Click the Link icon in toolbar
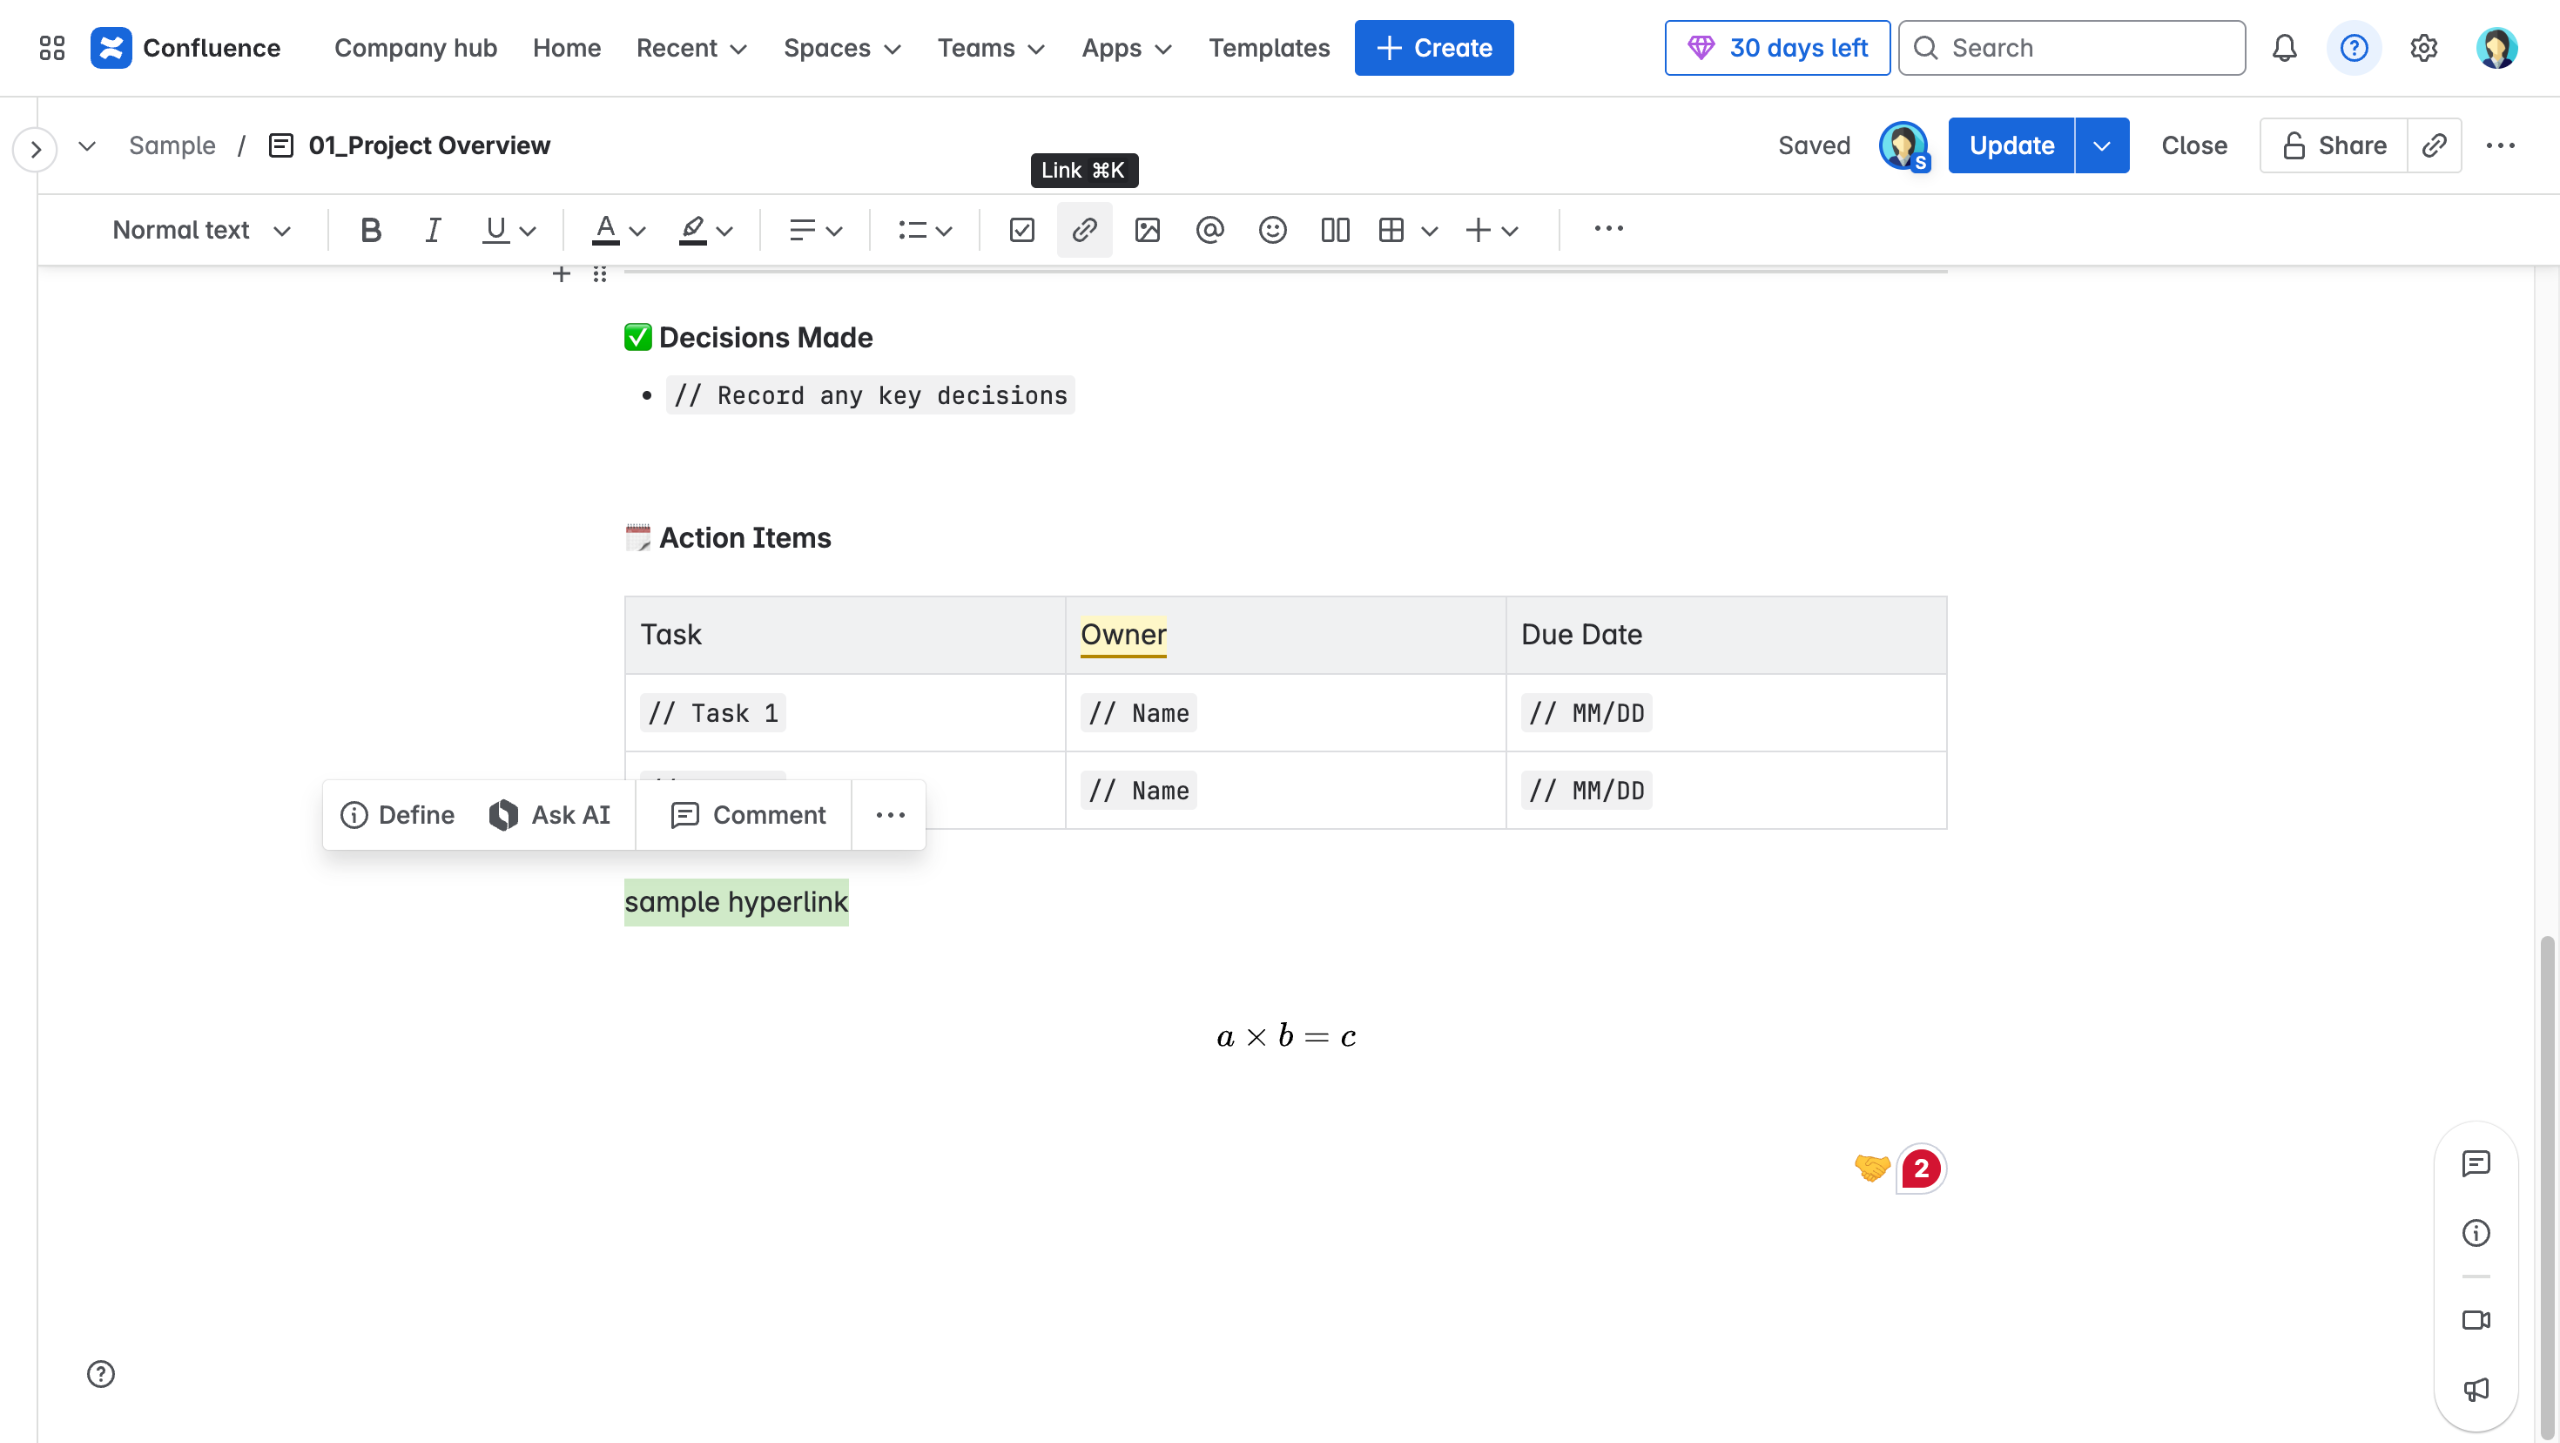2560x1443 pixels. 1084,230
